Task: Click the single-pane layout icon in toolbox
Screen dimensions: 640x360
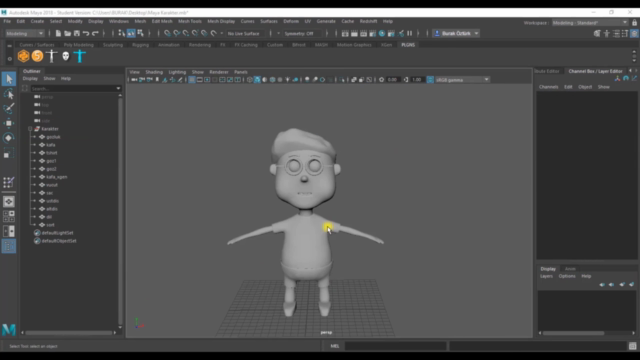Action: pyautogui.click(x=9, y=202)
